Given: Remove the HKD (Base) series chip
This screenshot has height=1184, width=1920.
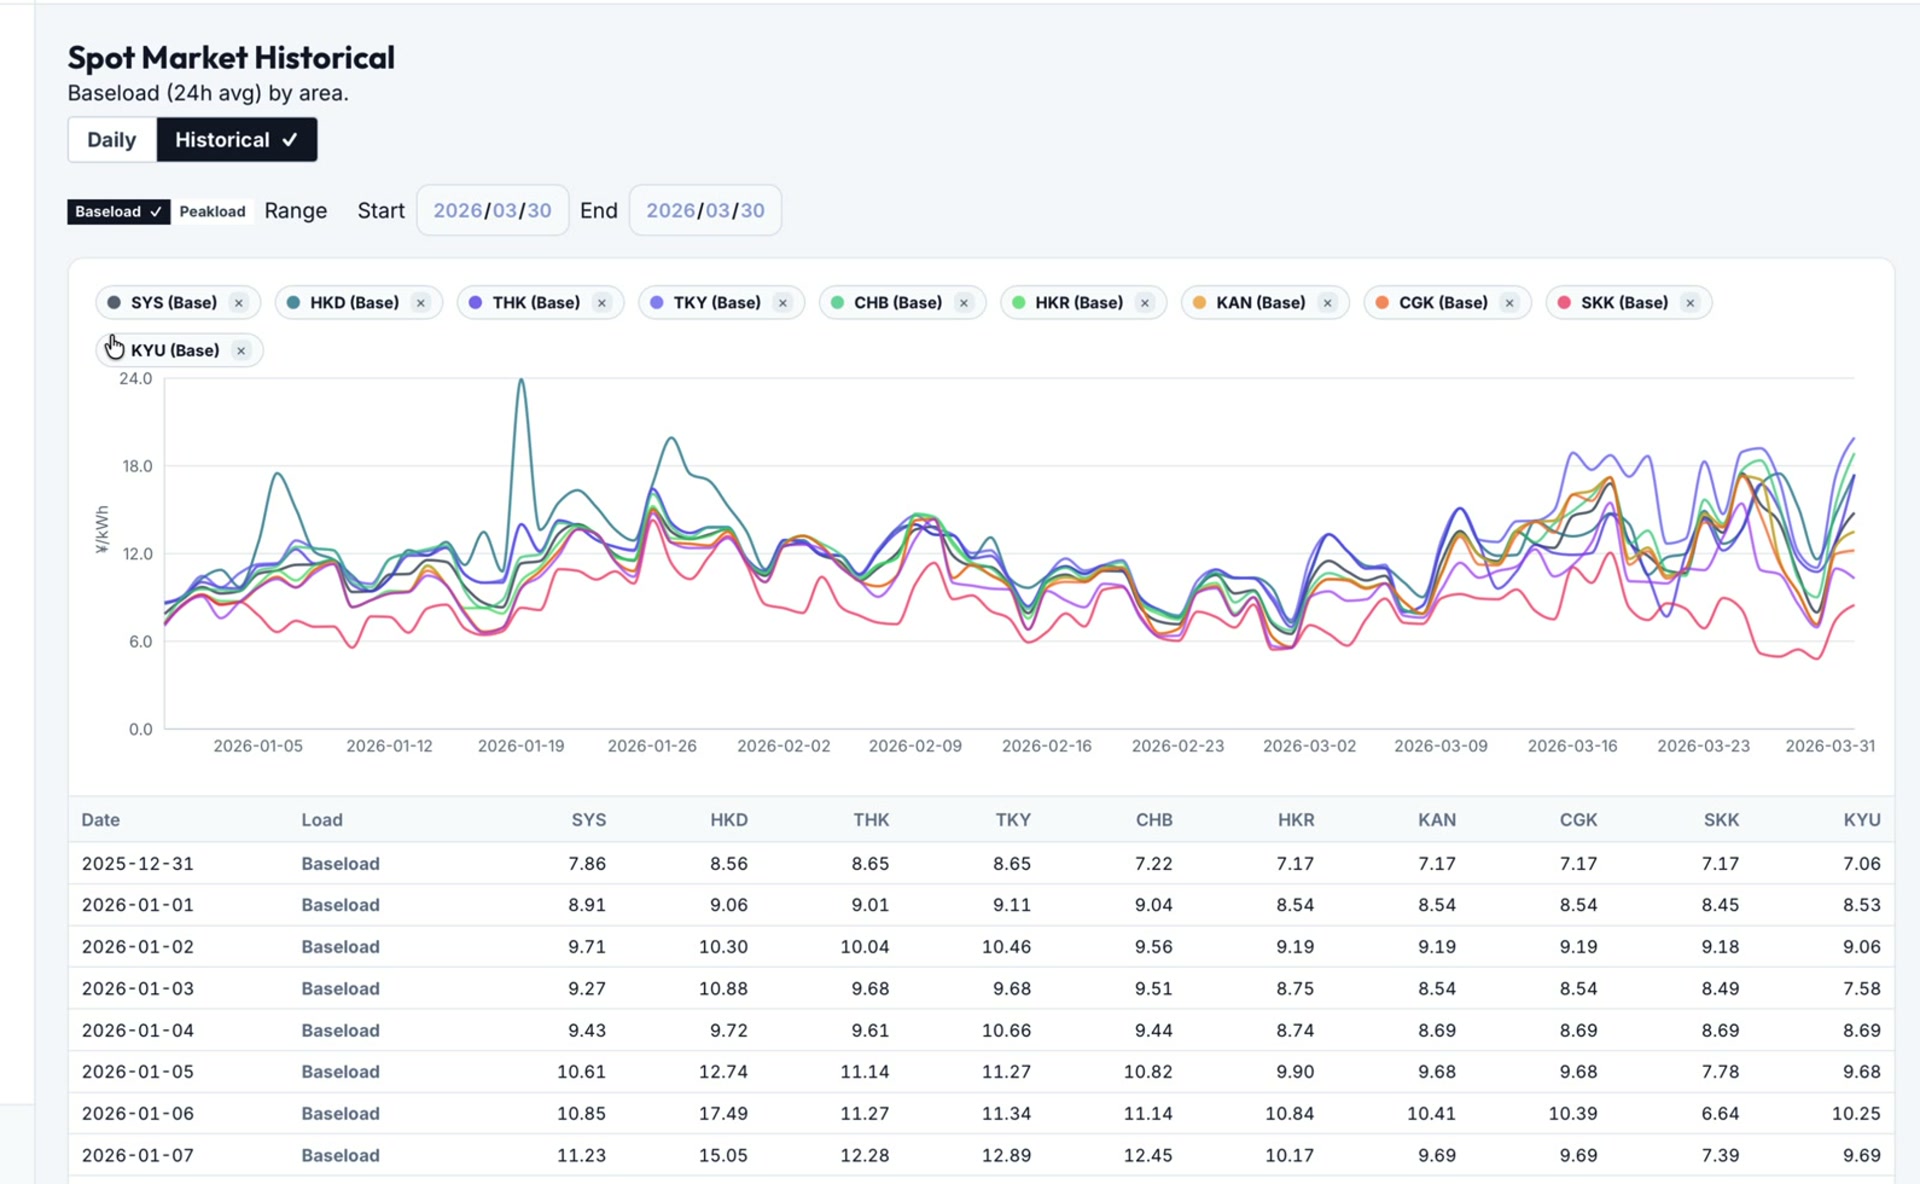Looking at the screenshot, I should (421, 302).
